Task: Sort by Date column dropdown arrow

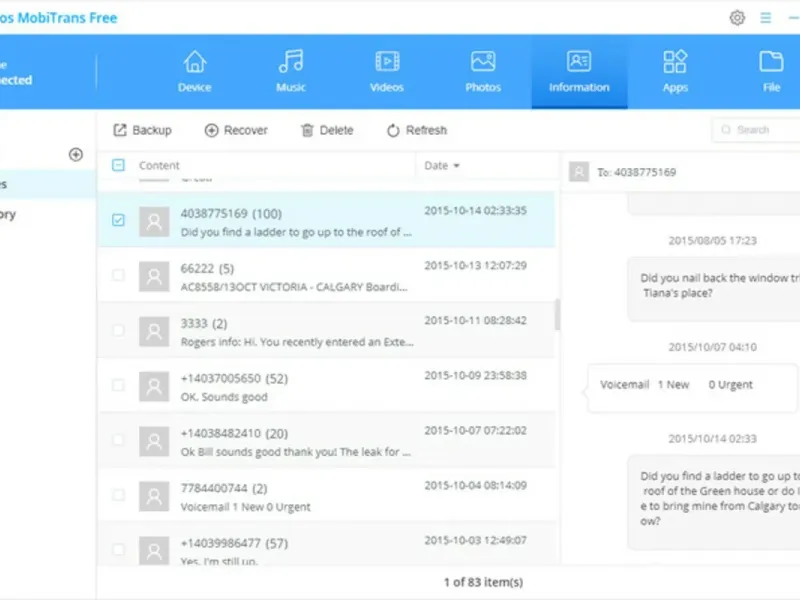Action: tap(457, 165)
